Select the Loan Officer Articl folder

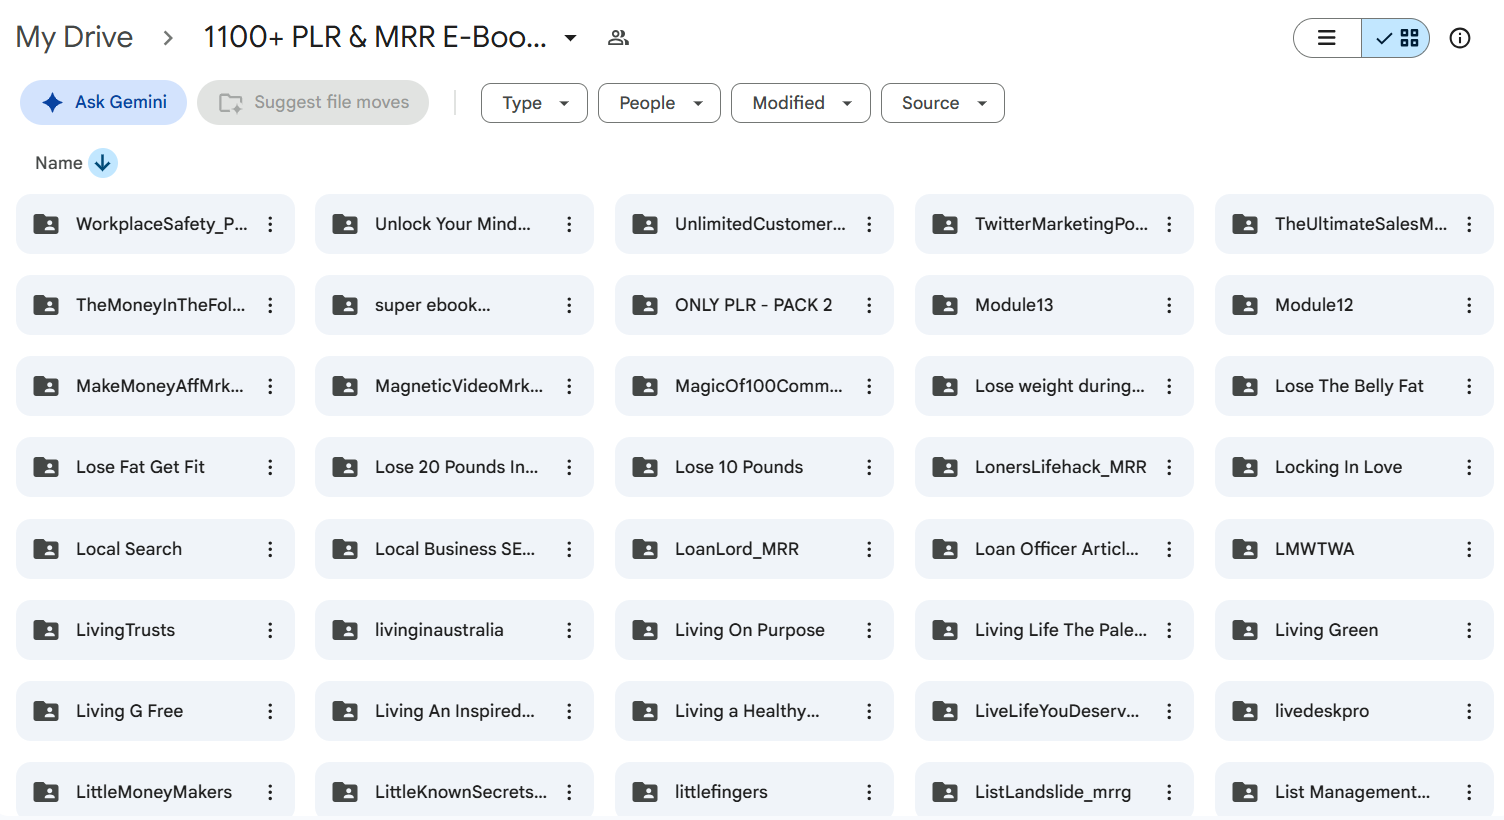coord(1054,549)
